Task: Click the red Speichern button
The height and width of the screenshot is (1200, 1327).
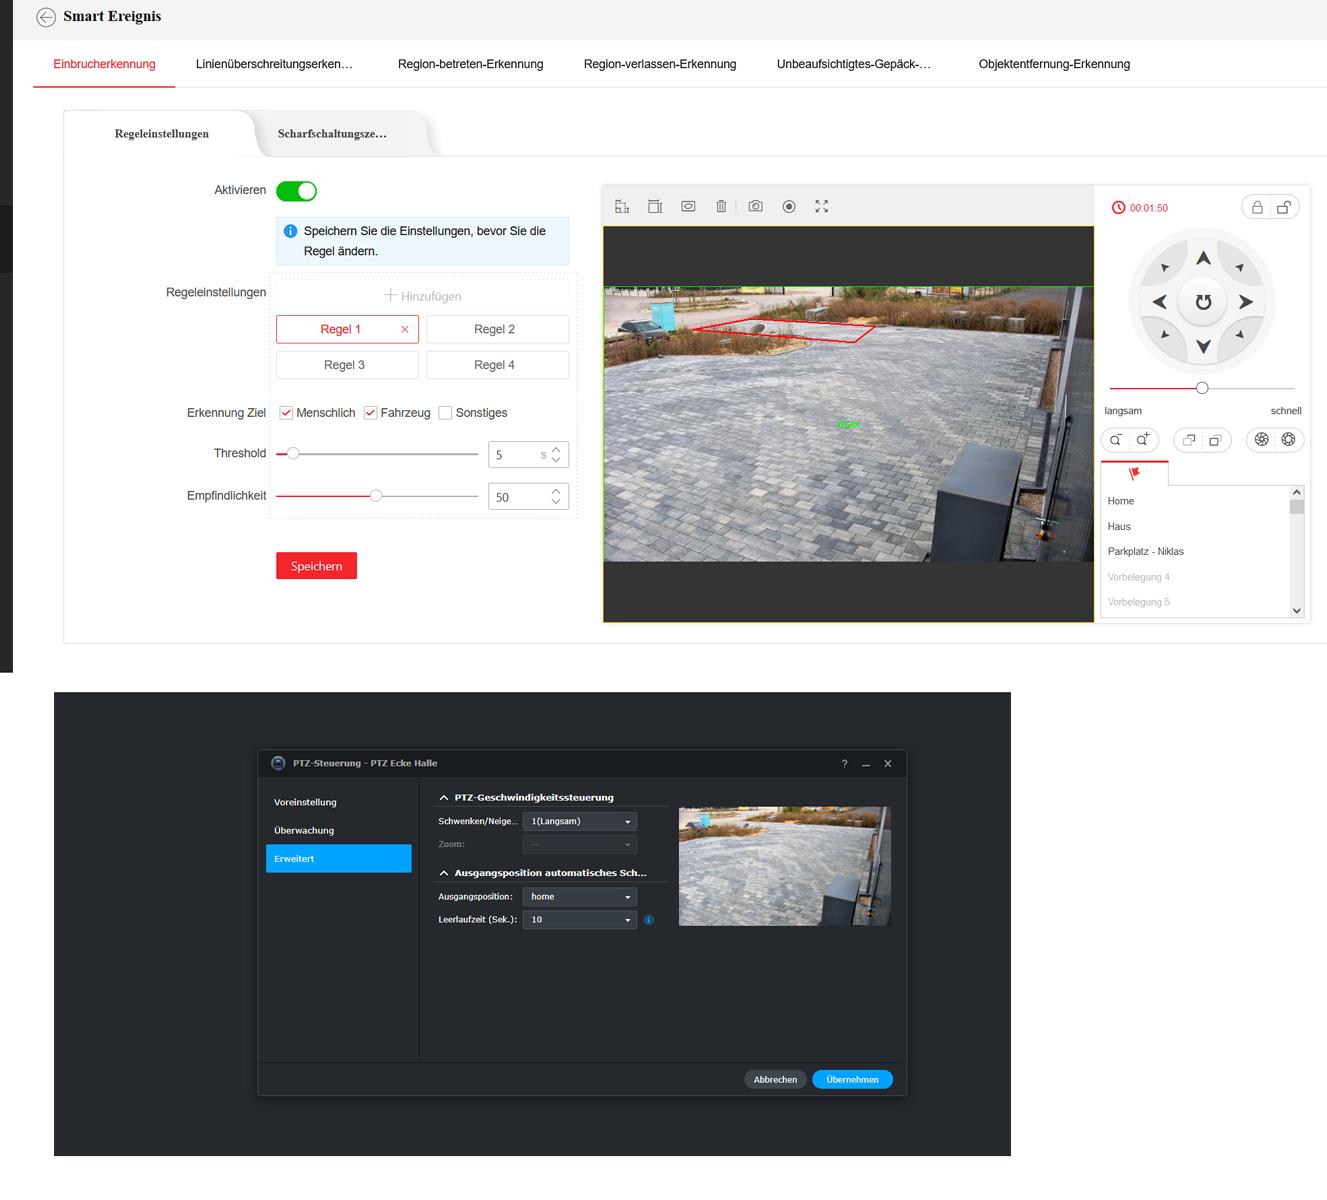Action: click(316, 566)
